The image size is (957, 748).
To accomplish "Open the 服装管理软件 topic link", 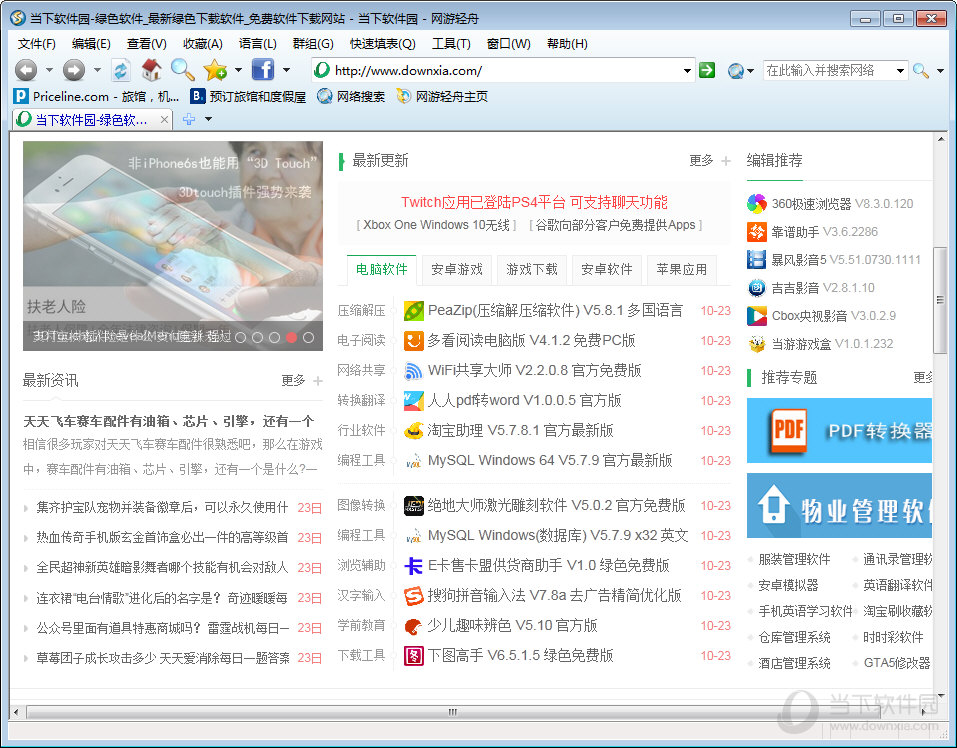I will coord(794,559).
